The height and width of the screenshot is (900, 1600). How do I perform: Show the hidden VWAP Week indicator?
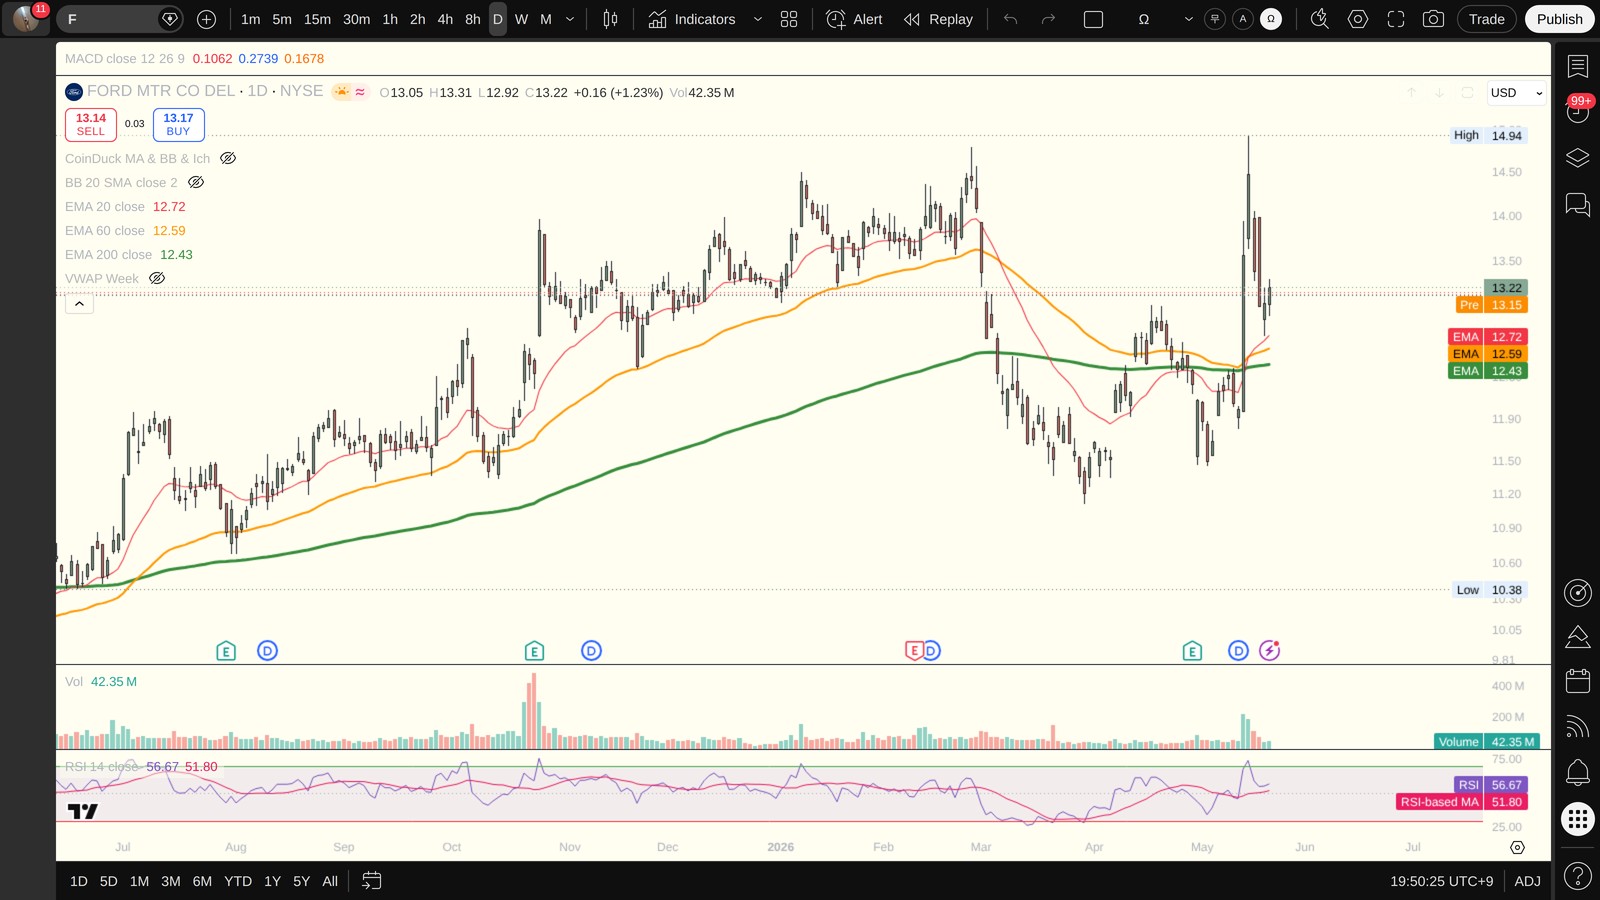click(157, 278)
